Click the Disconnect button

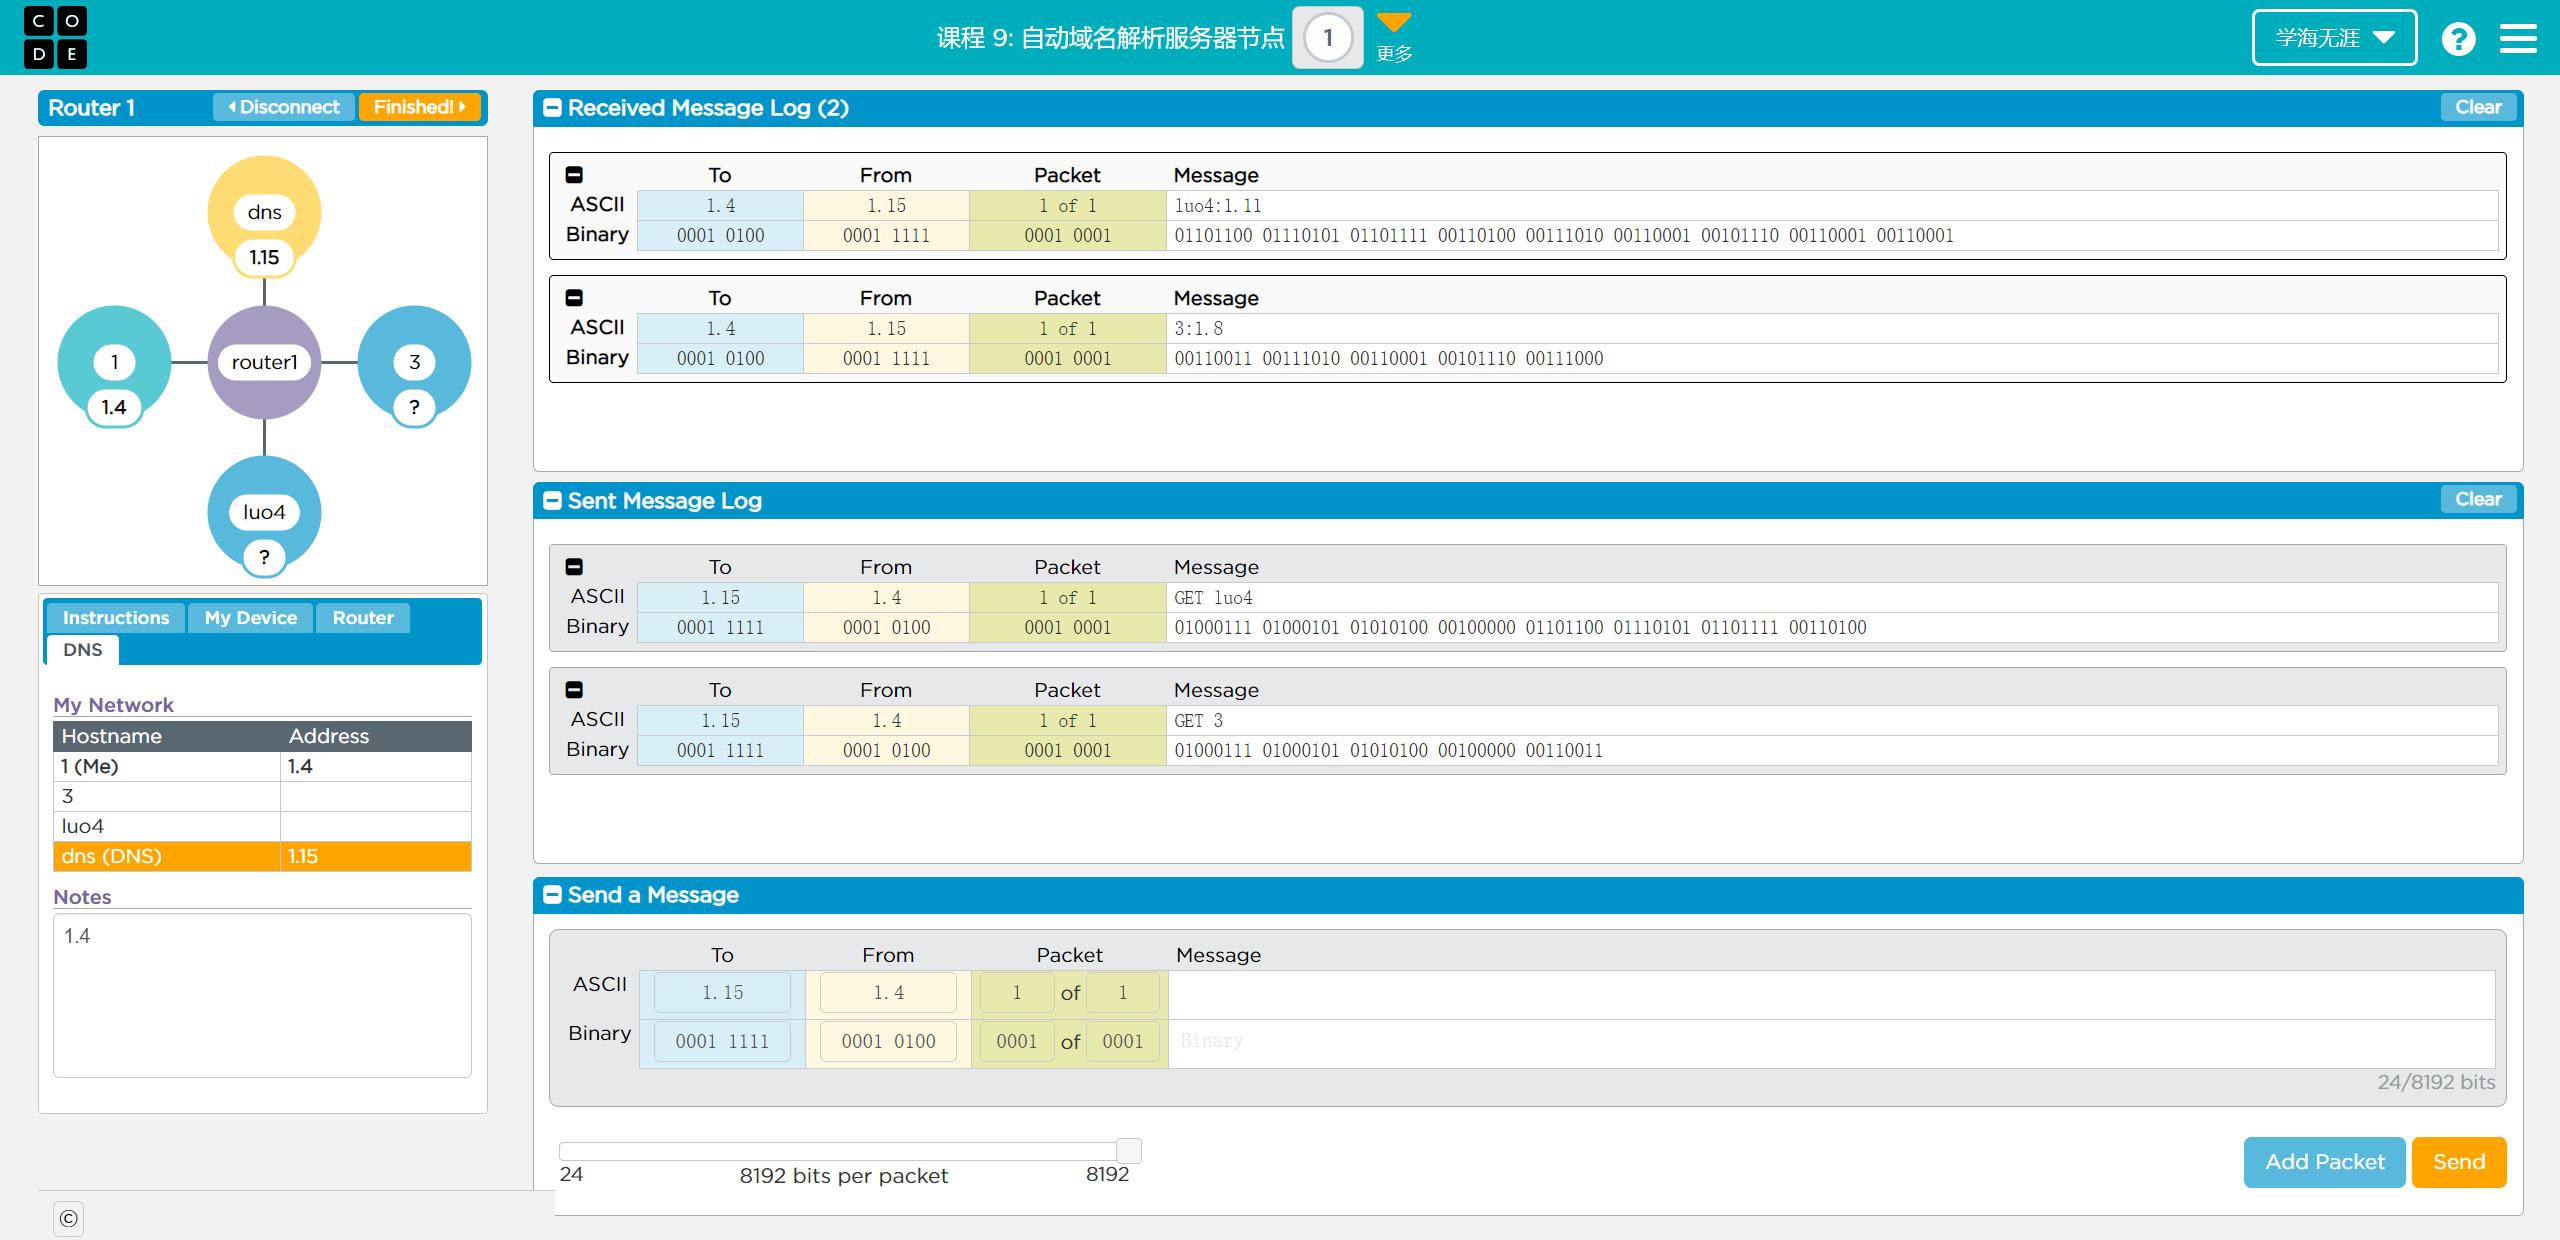point(284,107)
